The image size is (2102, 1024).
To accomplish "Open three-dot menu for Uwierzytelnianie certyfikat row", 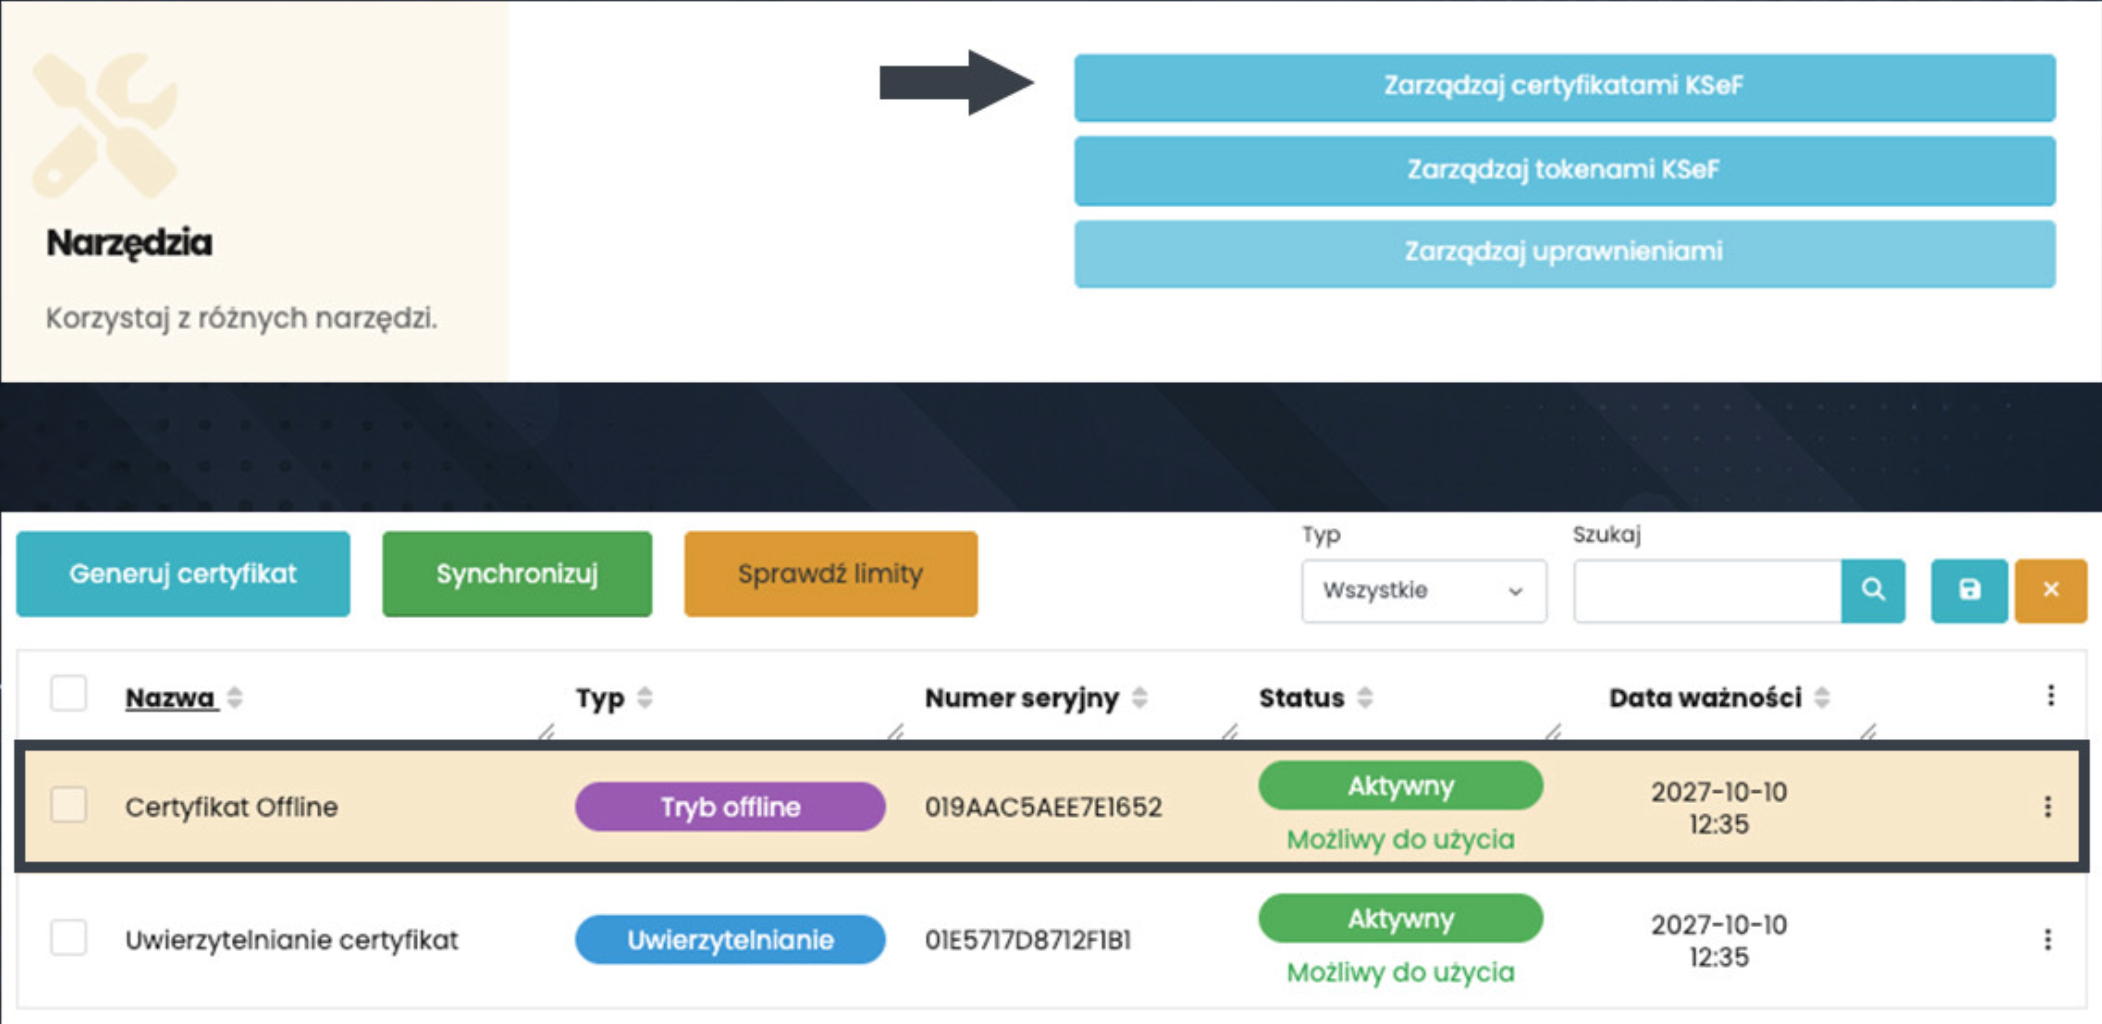I will 2047,940.
